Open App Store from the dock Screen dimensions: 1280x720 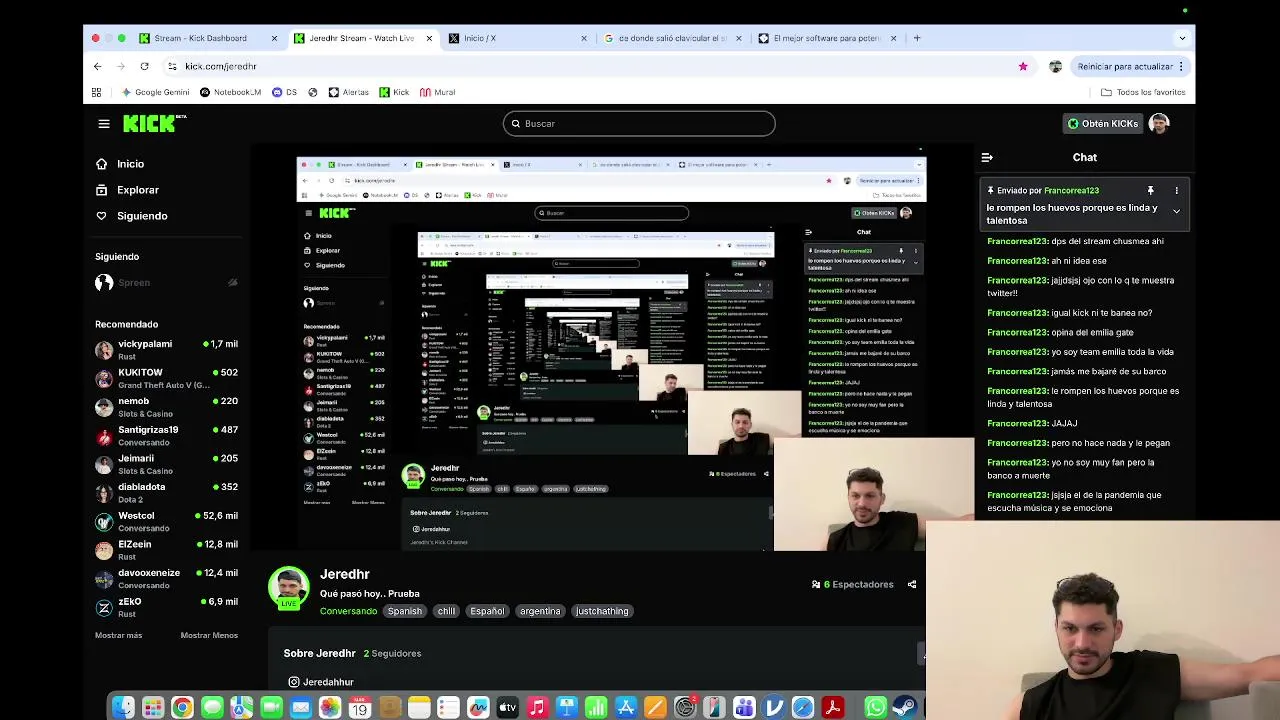(x=626, y=708)
